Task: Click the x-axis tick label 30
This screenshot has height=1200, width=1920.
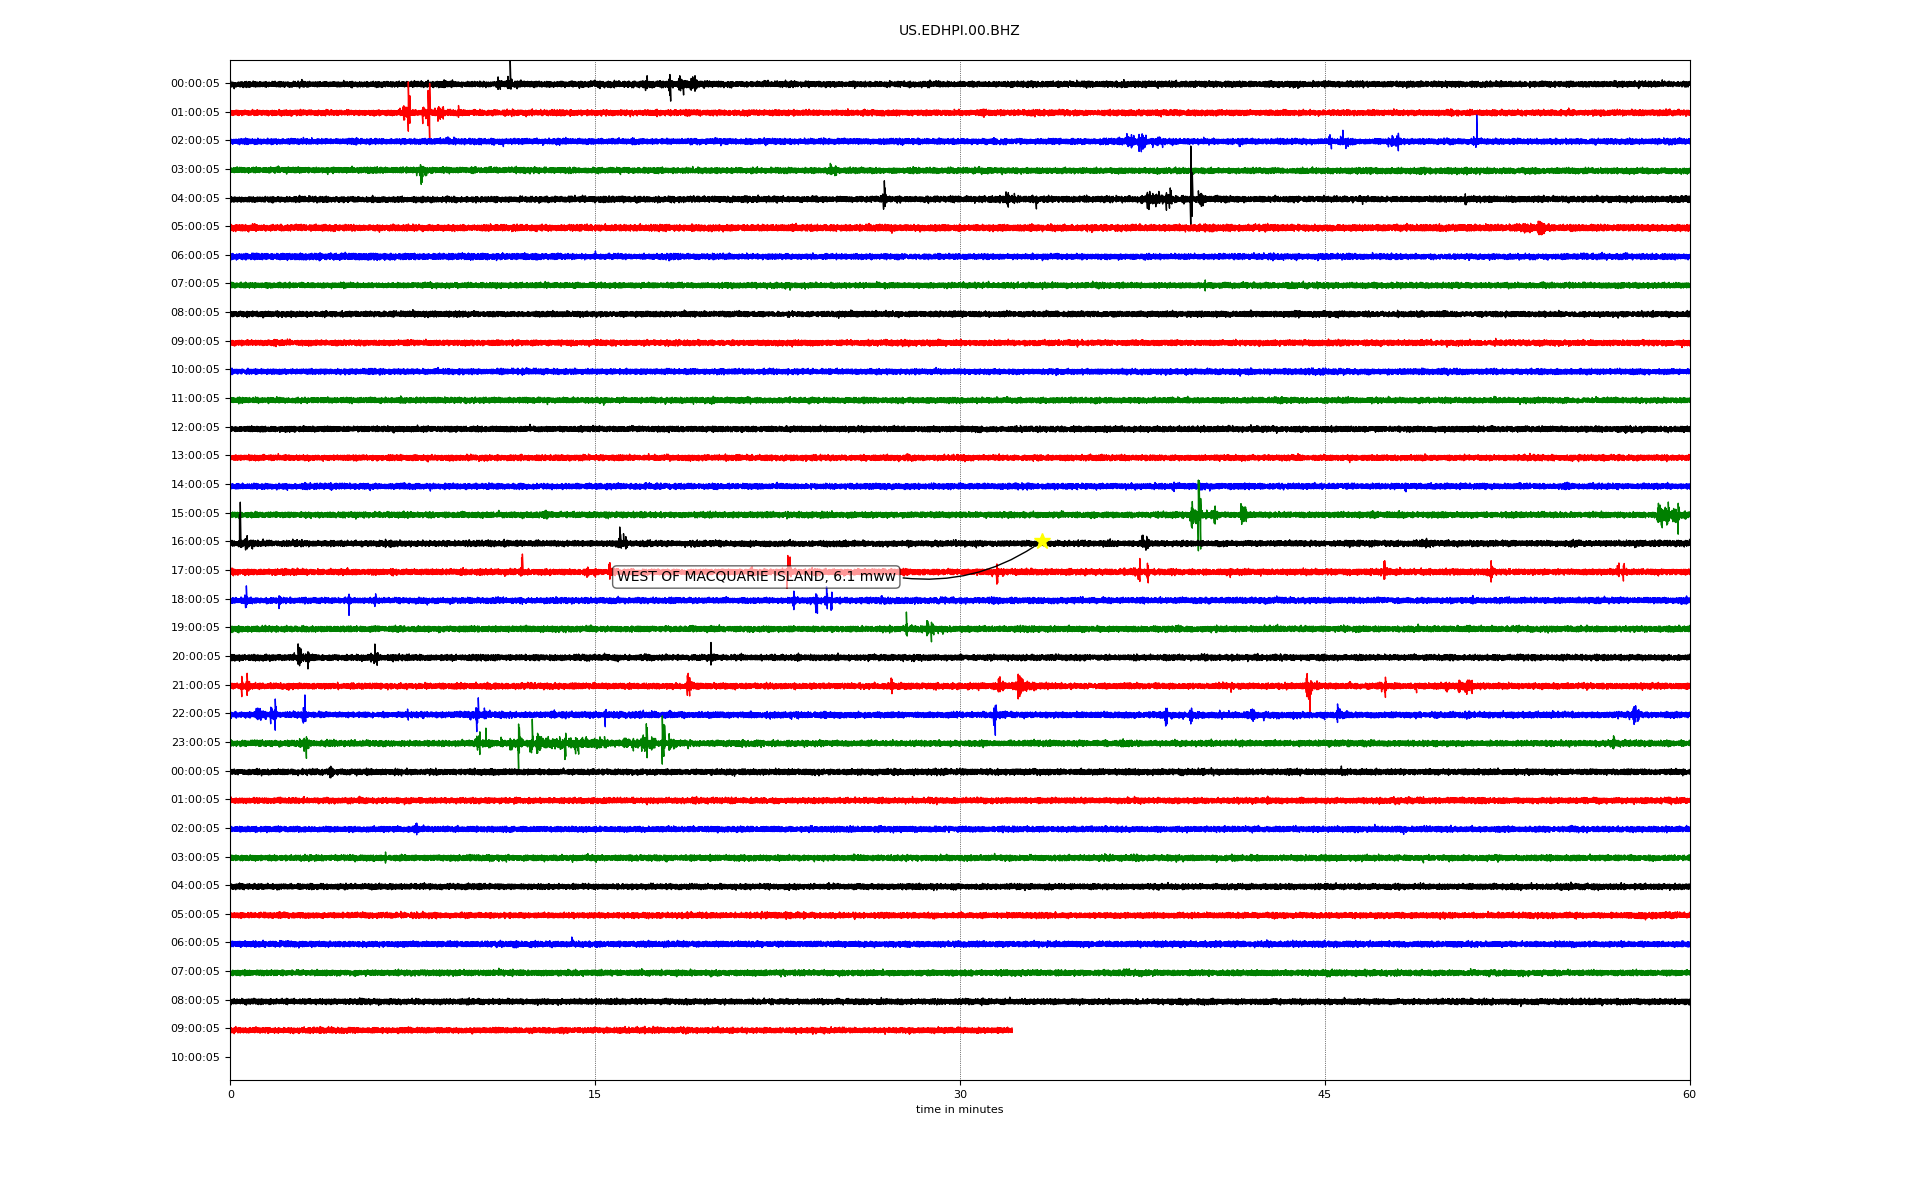Action: pyautogui.click(x=960, y=1094)
